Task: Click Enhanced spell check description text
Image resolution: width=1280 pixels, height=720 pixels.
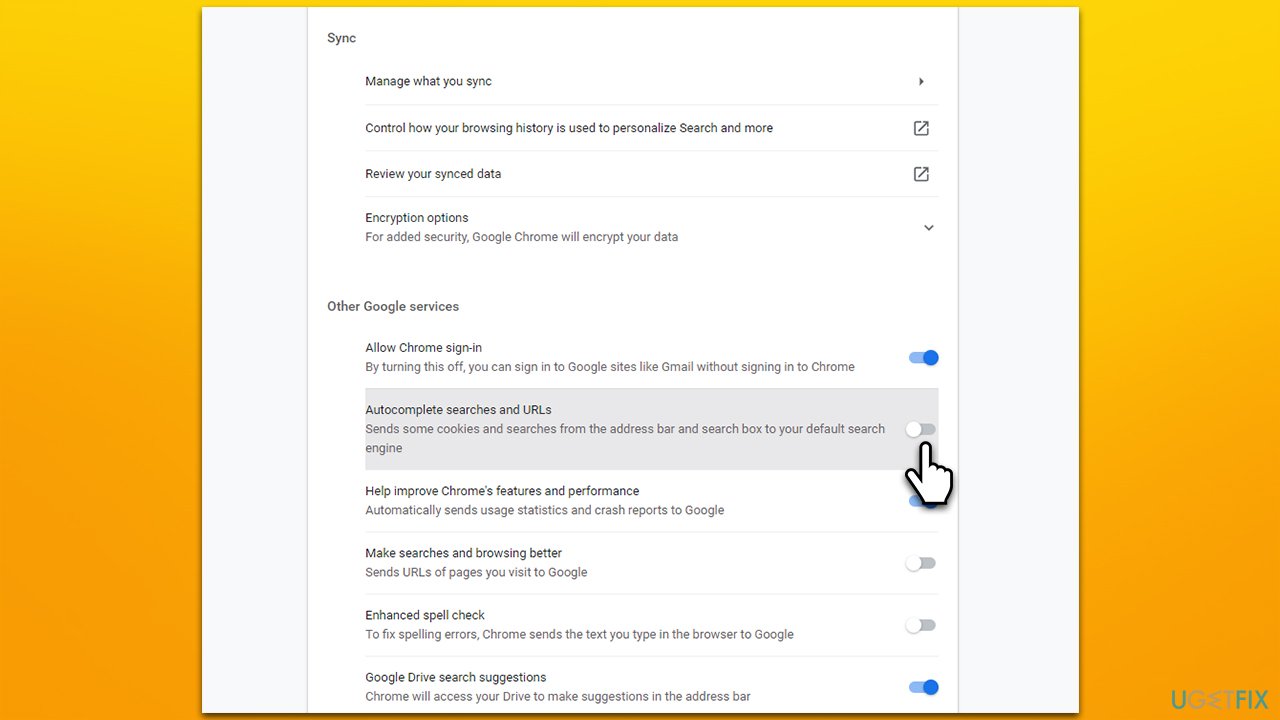Action: click(x=579, y=634)
